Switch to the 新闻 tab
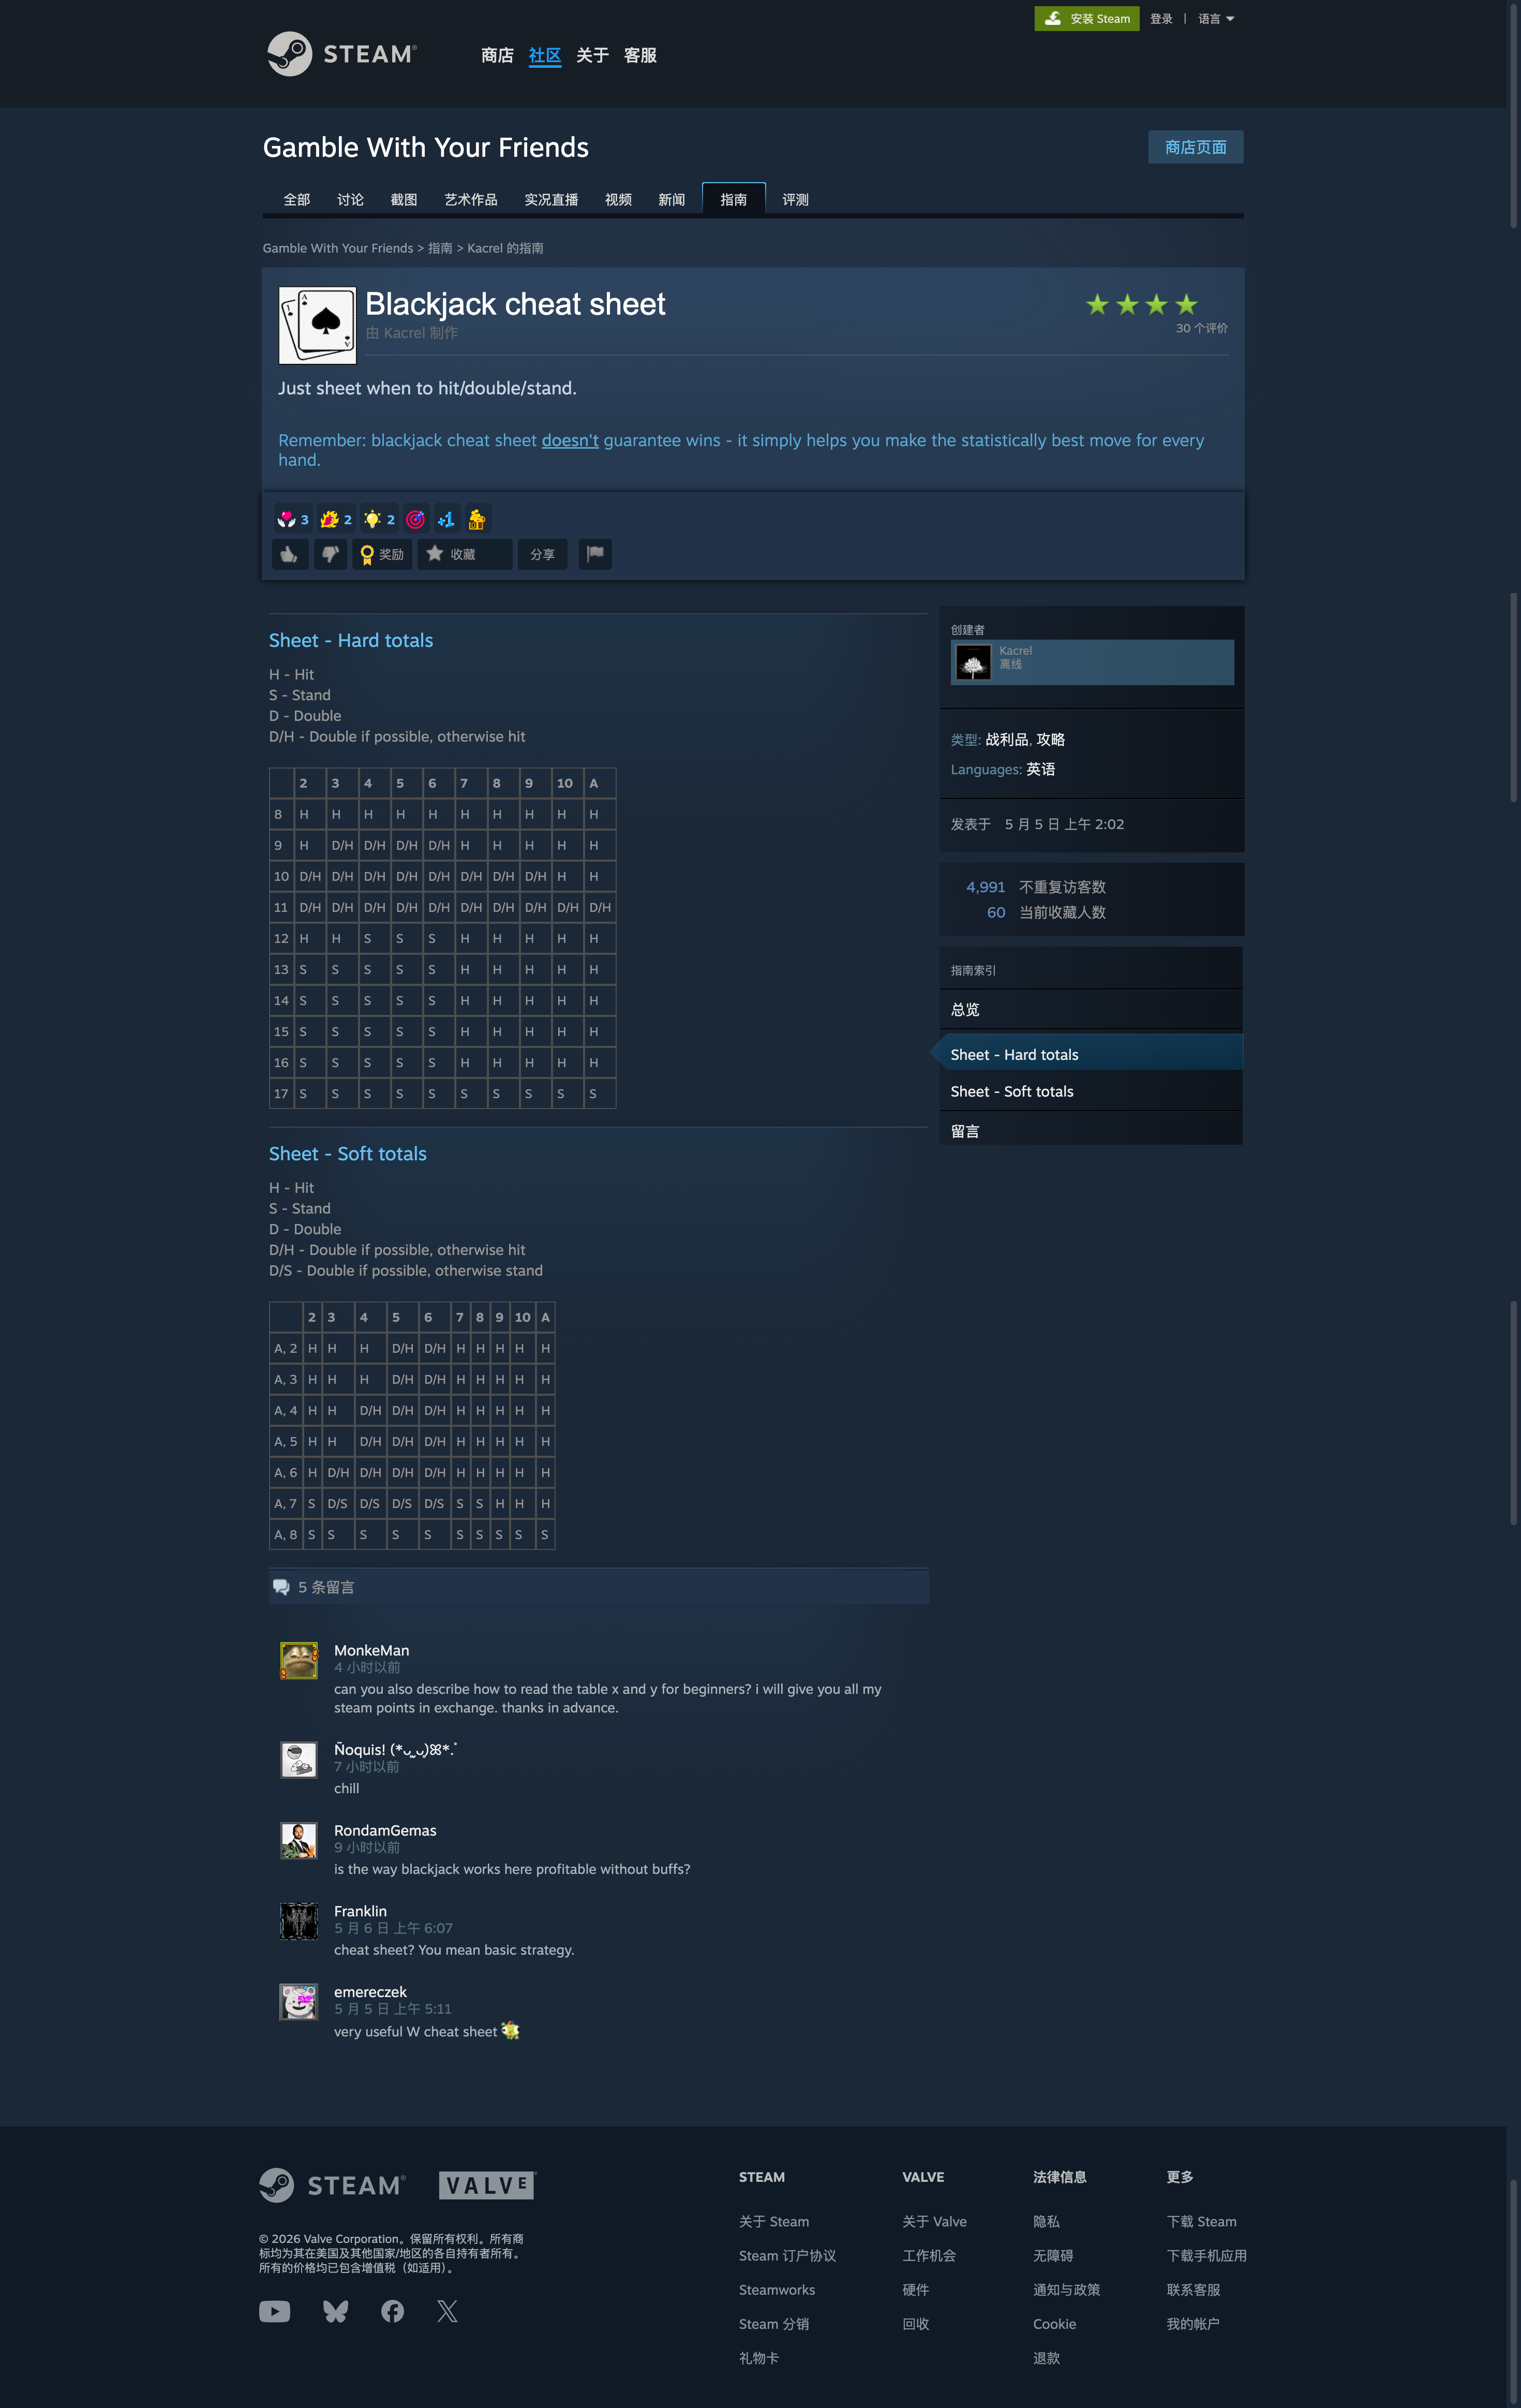Viewport: 1521px width, 2408px height. pyautogui.click(x=671, y=200)
